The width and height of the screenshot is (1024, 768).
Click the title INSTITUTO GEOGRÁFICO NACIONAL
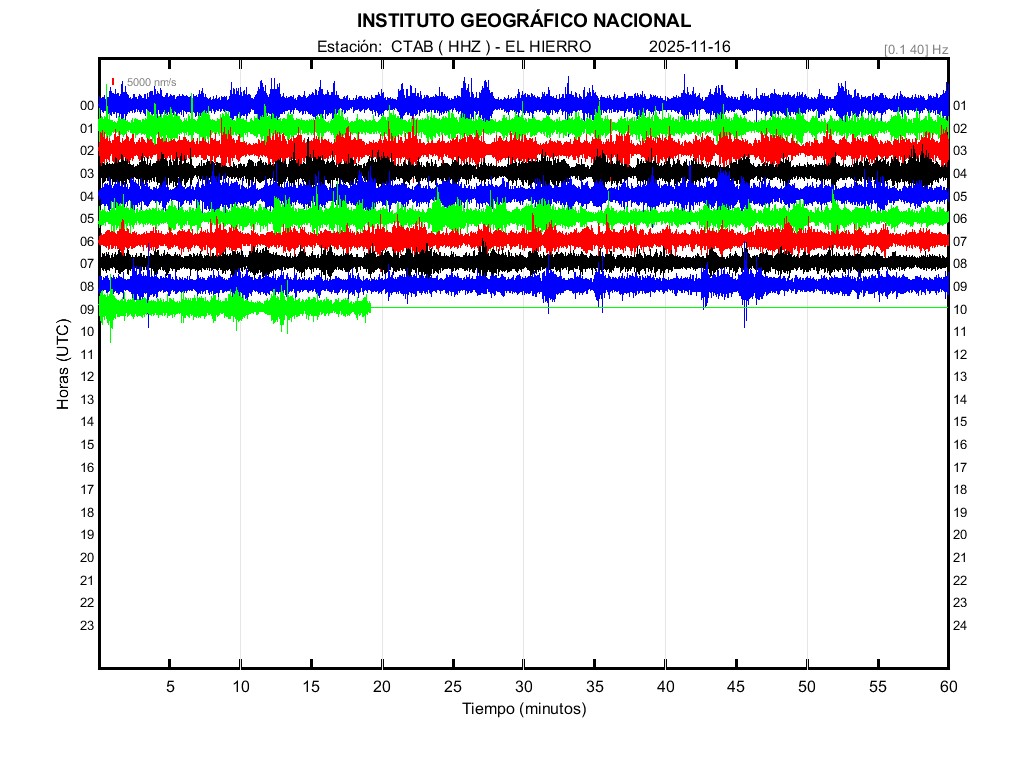523,20
